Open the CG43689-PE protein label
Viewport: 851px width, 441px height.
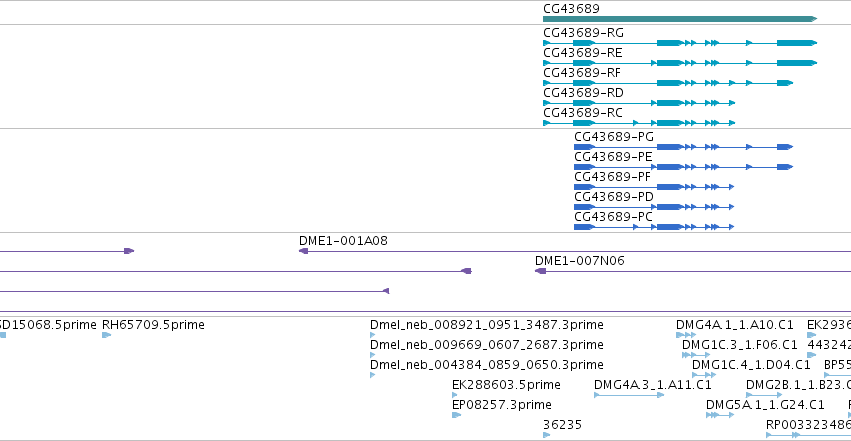click(613, 157)
